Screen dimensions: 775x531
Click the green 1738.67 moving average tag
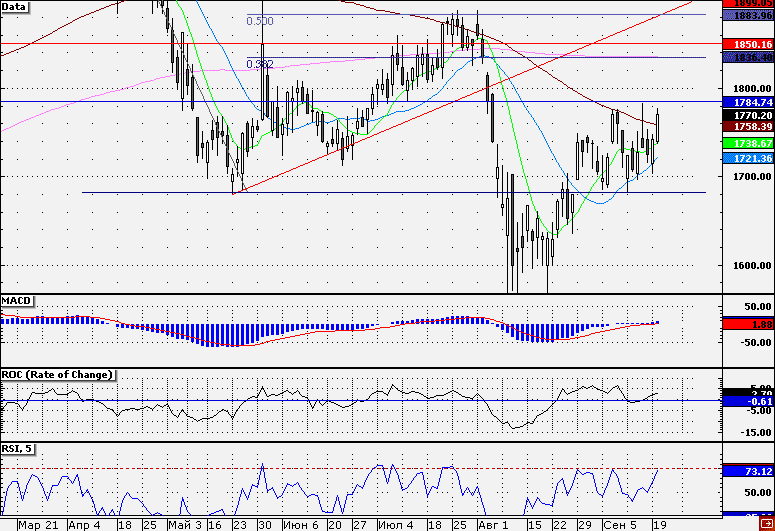point(748,144)
